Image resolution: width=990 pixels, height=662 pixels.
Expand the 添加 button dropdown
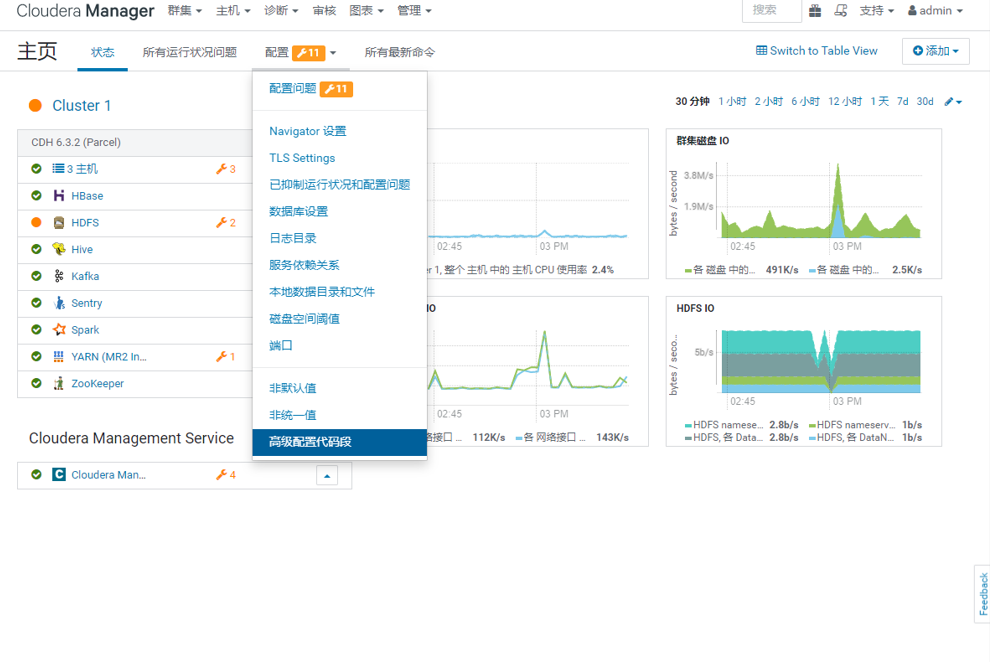(x=936, y=51)
